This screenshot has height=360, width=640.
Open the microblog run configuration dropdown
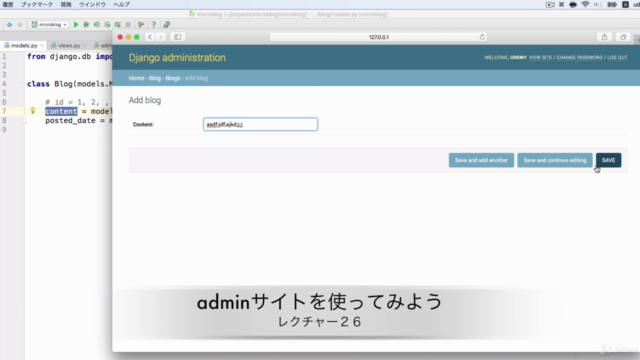pyautogui.click(x=49, y=24)
